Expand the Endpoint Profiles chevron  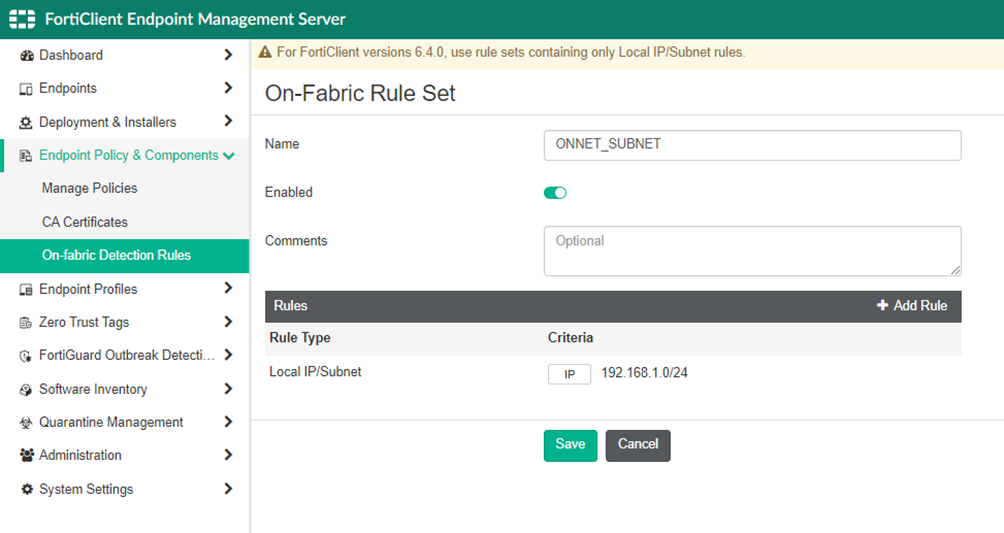[228, 288]
